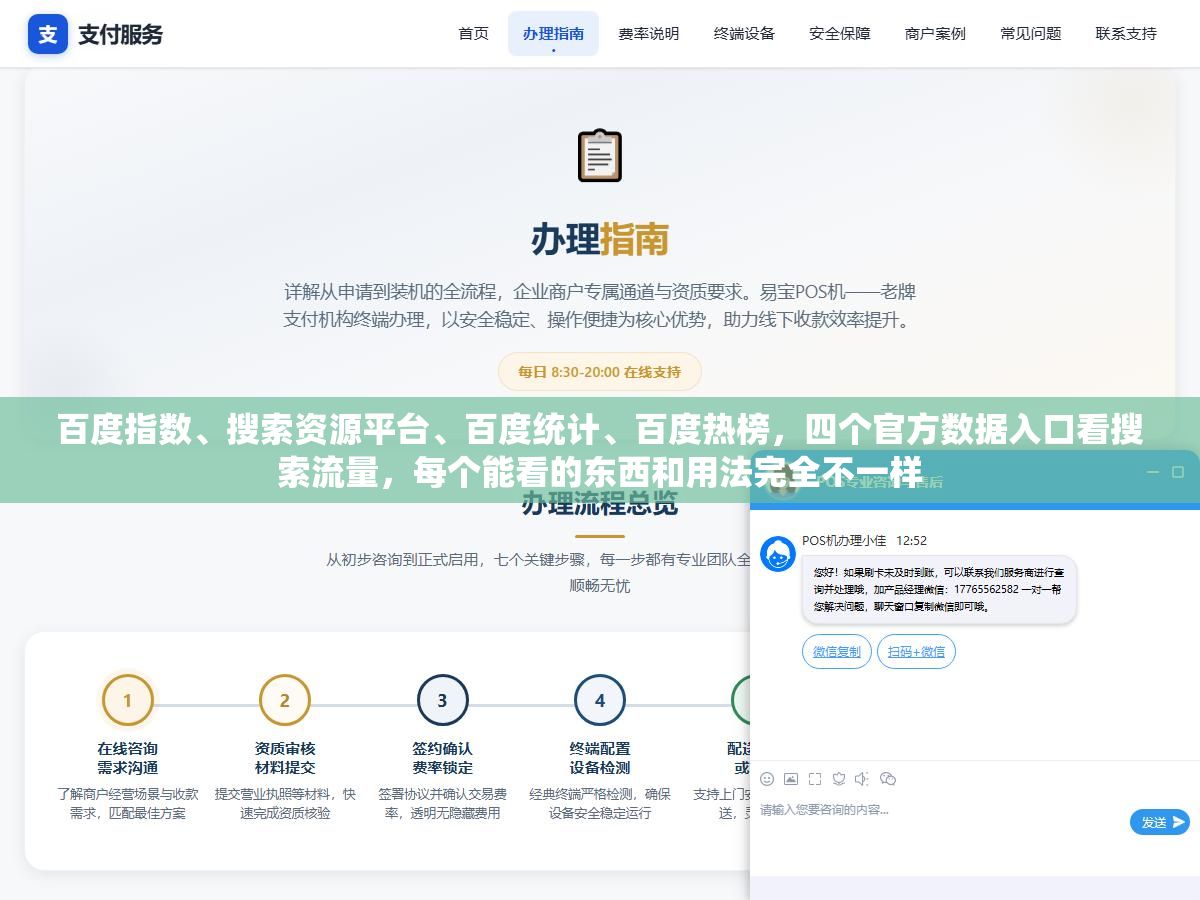Click the screenshot capture icon in chat

point(815,778)
